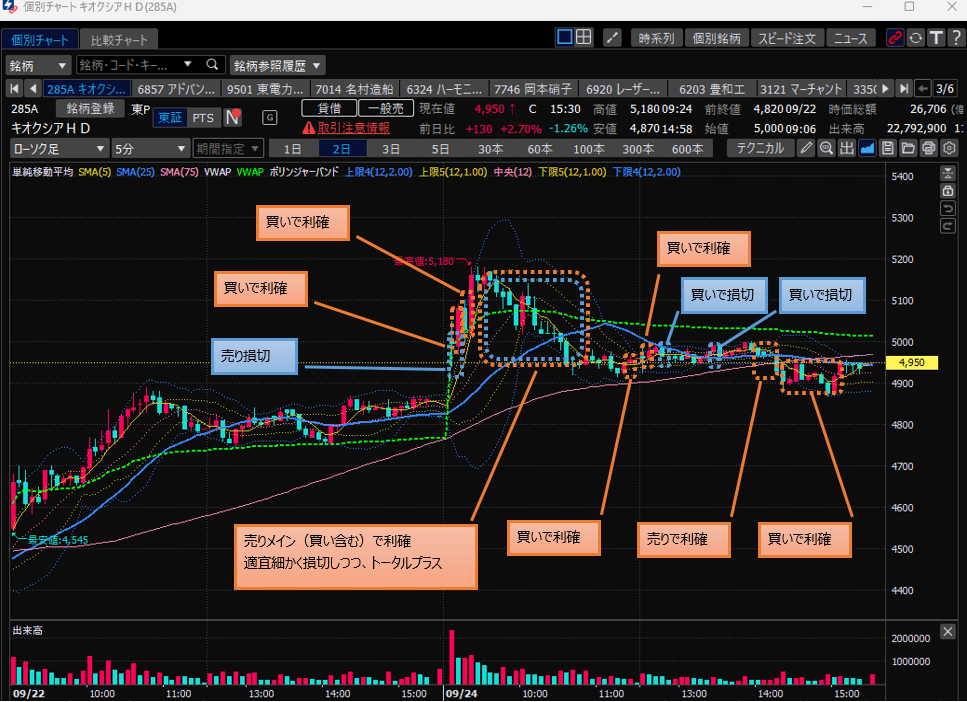967x702 pixels.
Task: Toggle the volume area chart icon
Action: (867, 148)
